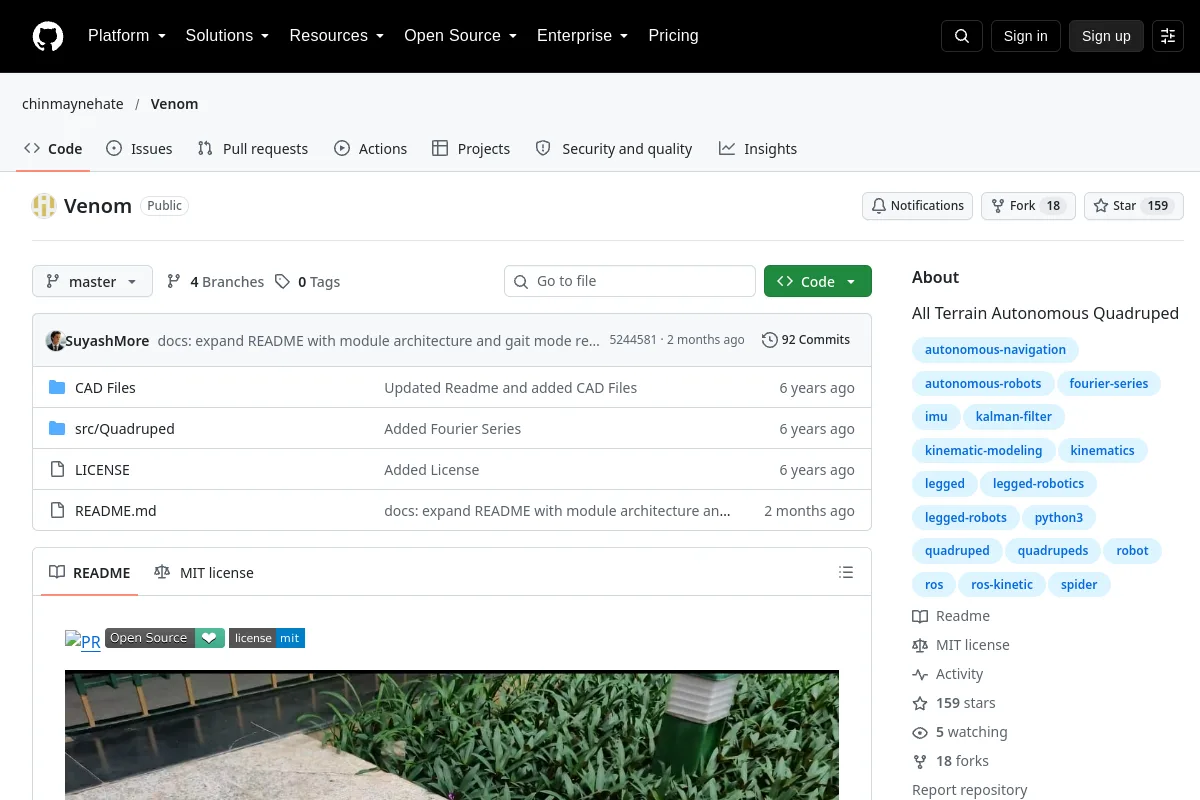Open the README outline list icon
Screen dimensions: 1200x800
point(846,573)
